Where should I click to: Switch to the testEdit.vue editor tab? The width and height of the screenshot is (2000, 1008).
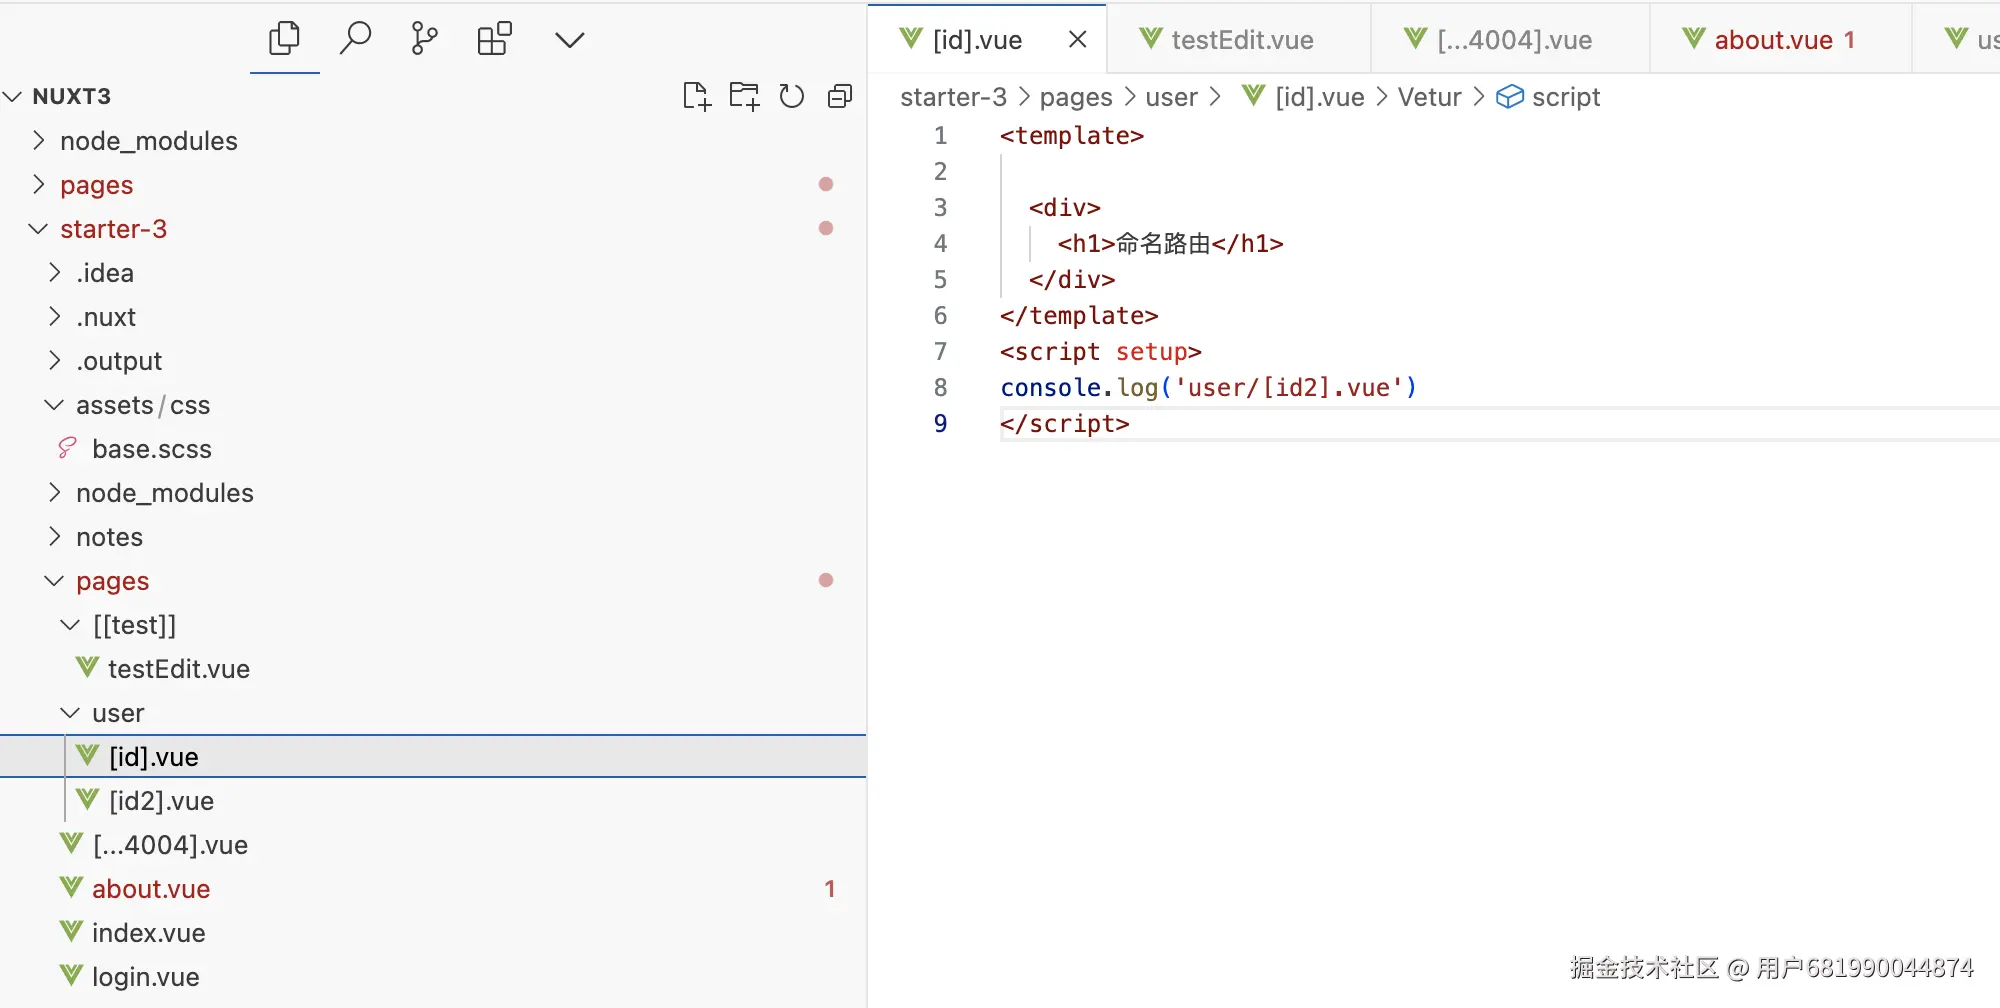coord(1238,40)
